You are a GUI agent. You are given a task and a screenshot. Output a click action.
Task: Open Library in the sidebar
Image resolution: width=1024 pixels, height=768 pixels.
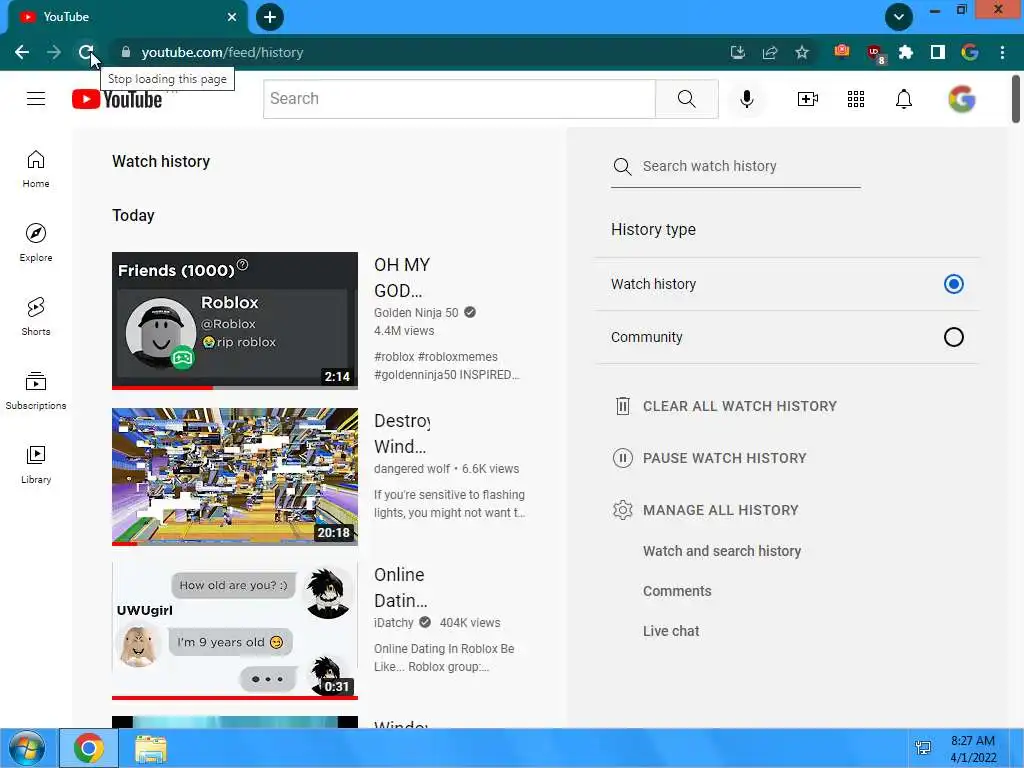pos(36,464)
